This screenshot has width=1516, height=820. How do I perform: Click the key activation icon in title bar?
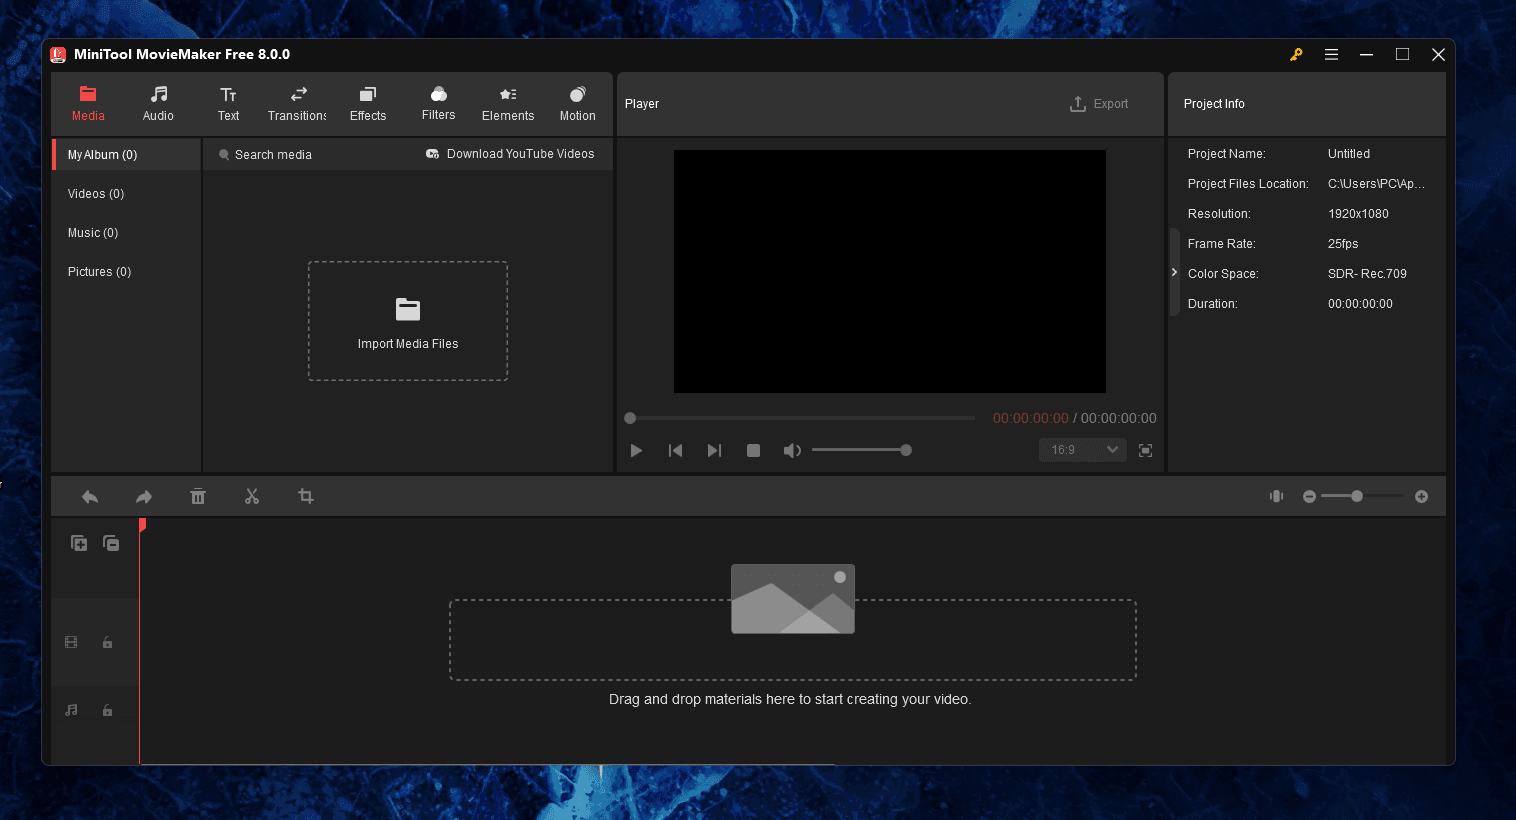click(1296, 54)
